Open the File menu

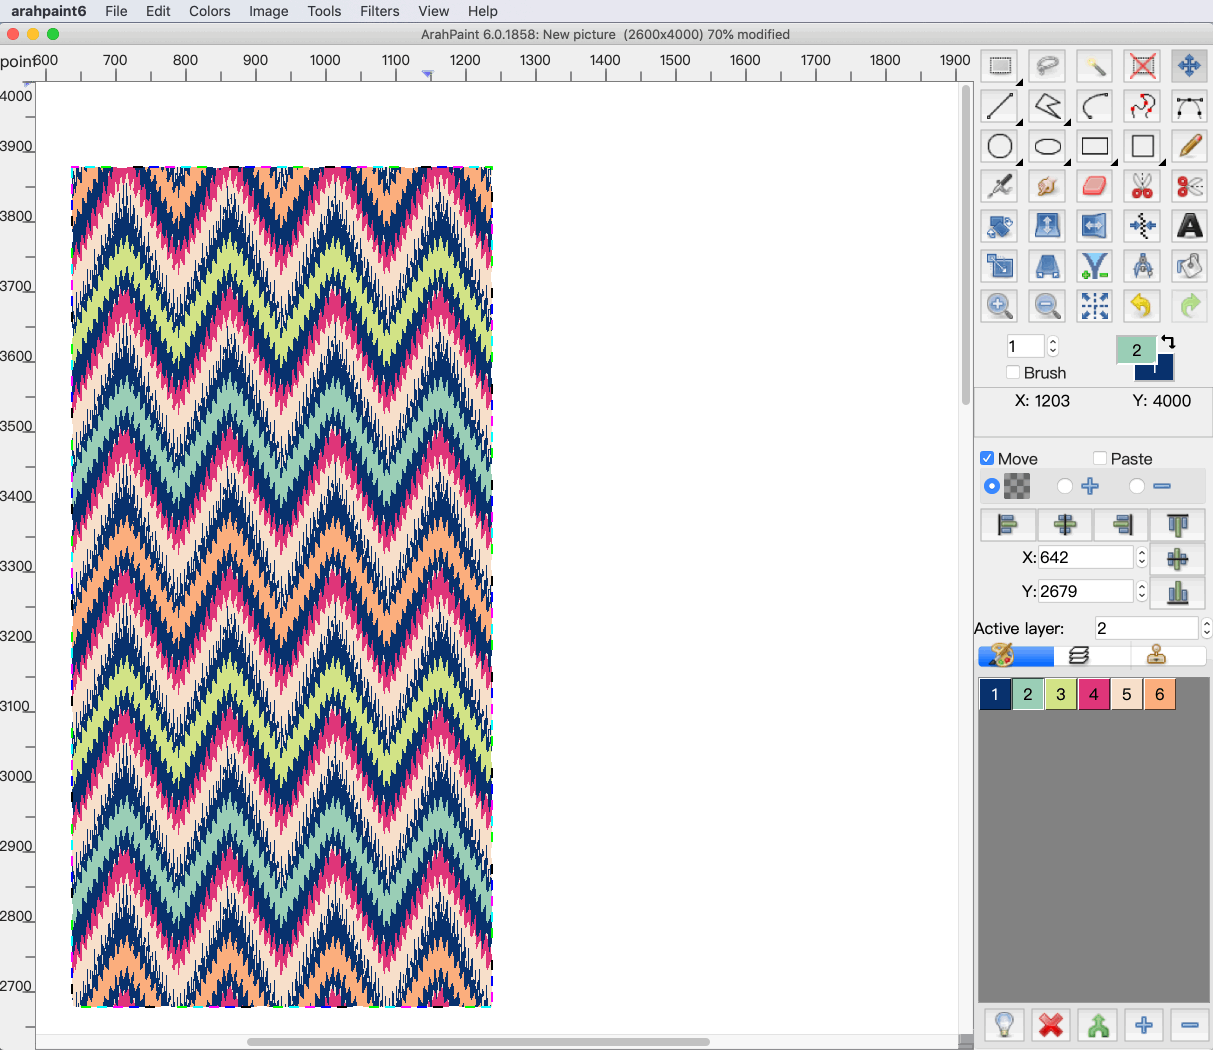point(116,11)
